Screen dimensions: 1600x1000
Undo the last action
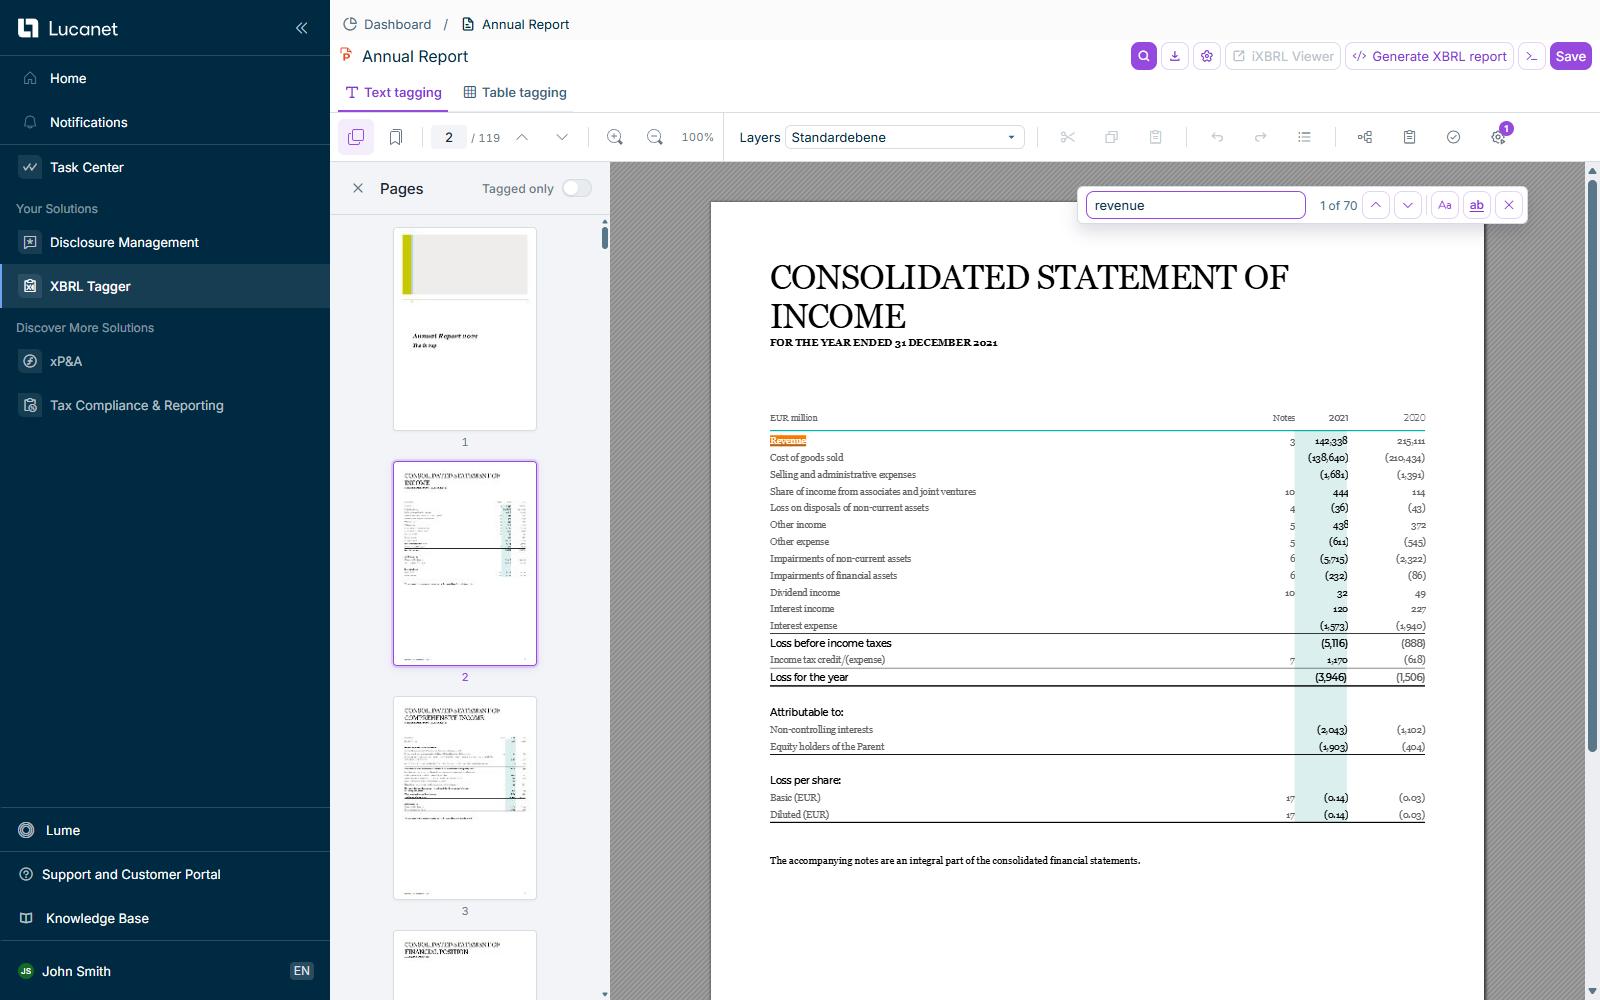(x=1217, y=137)
